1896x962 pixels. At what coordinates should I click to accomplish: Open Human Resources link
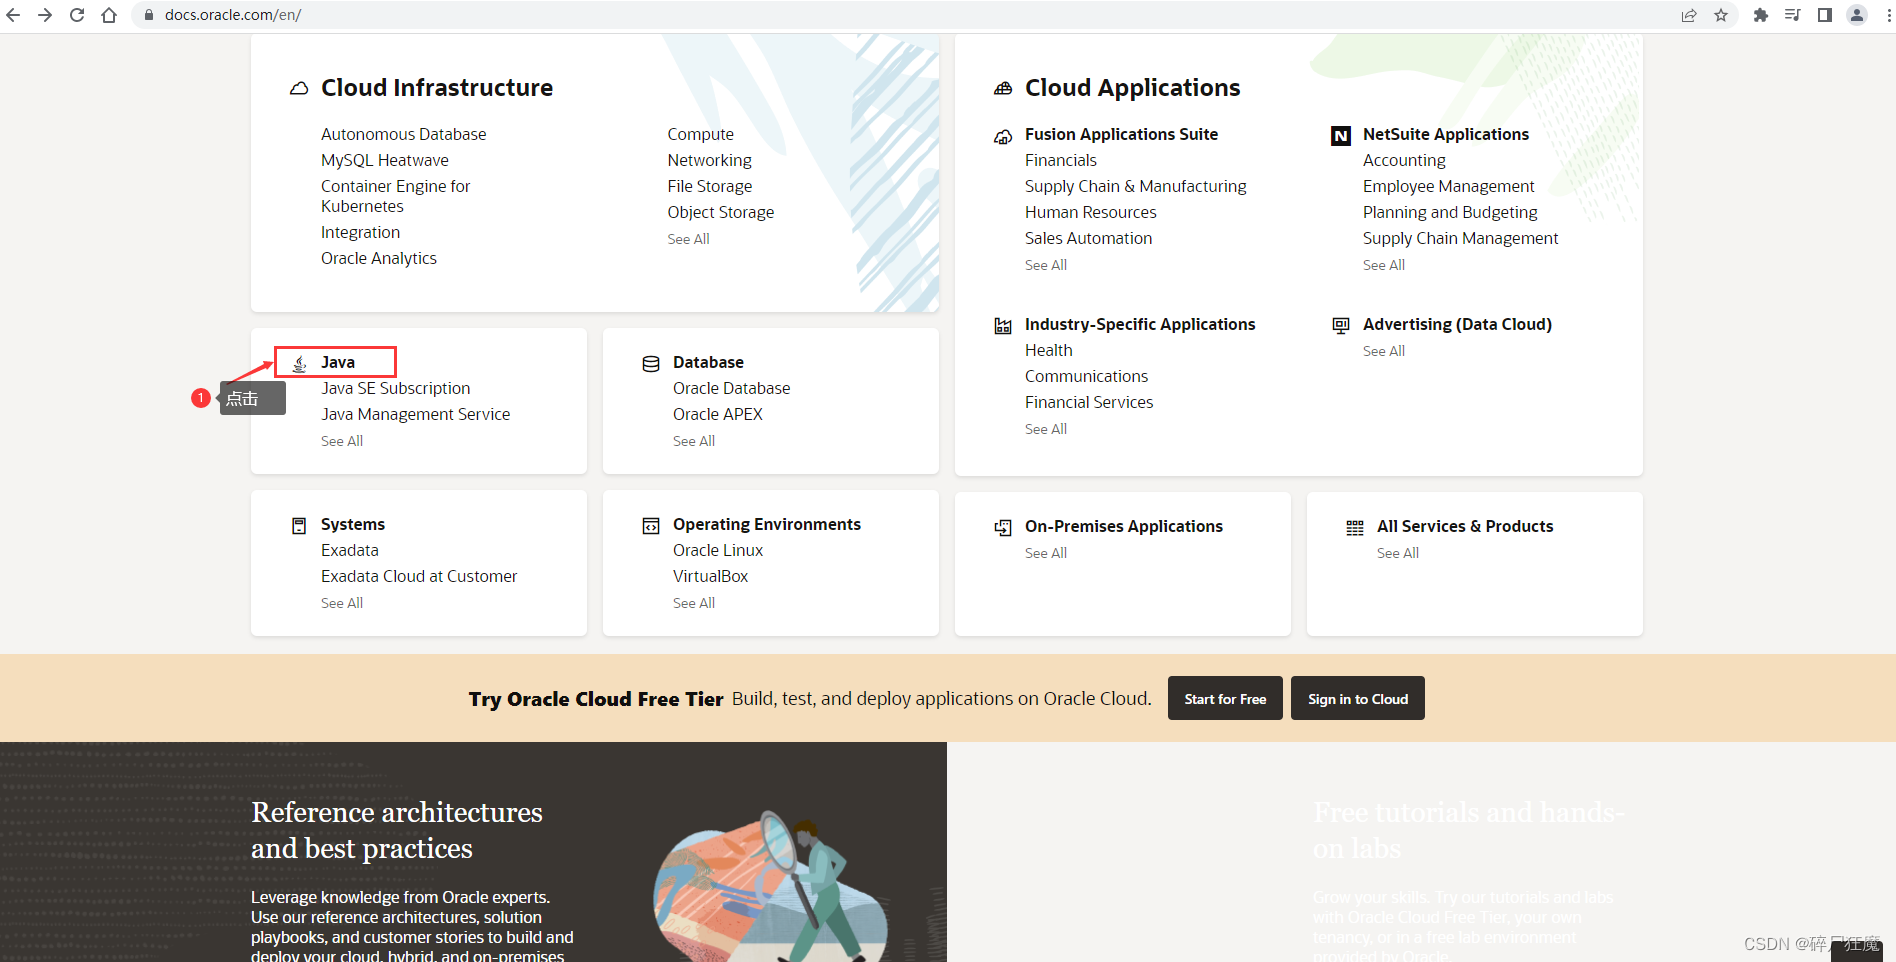tap(1091, 212)
